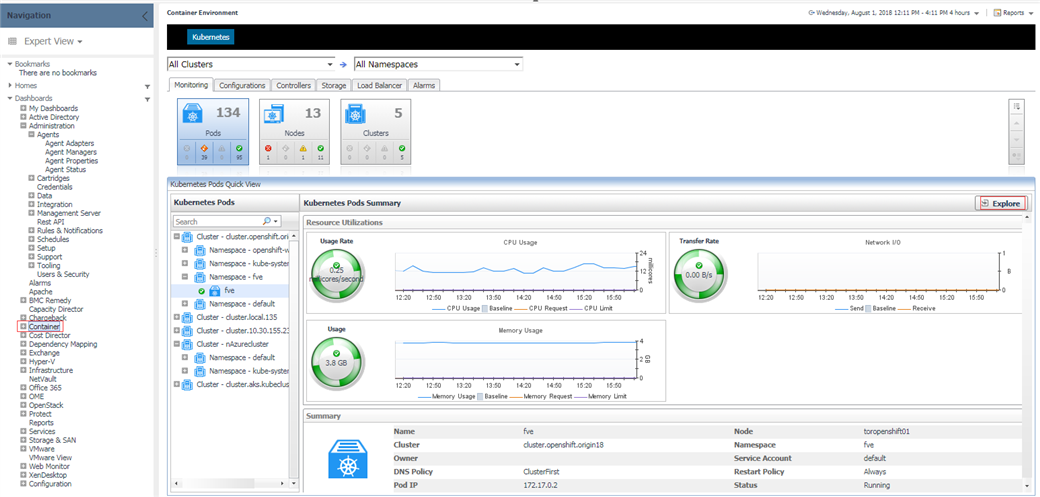Expand the Namespace - openshift-w node

185,250
